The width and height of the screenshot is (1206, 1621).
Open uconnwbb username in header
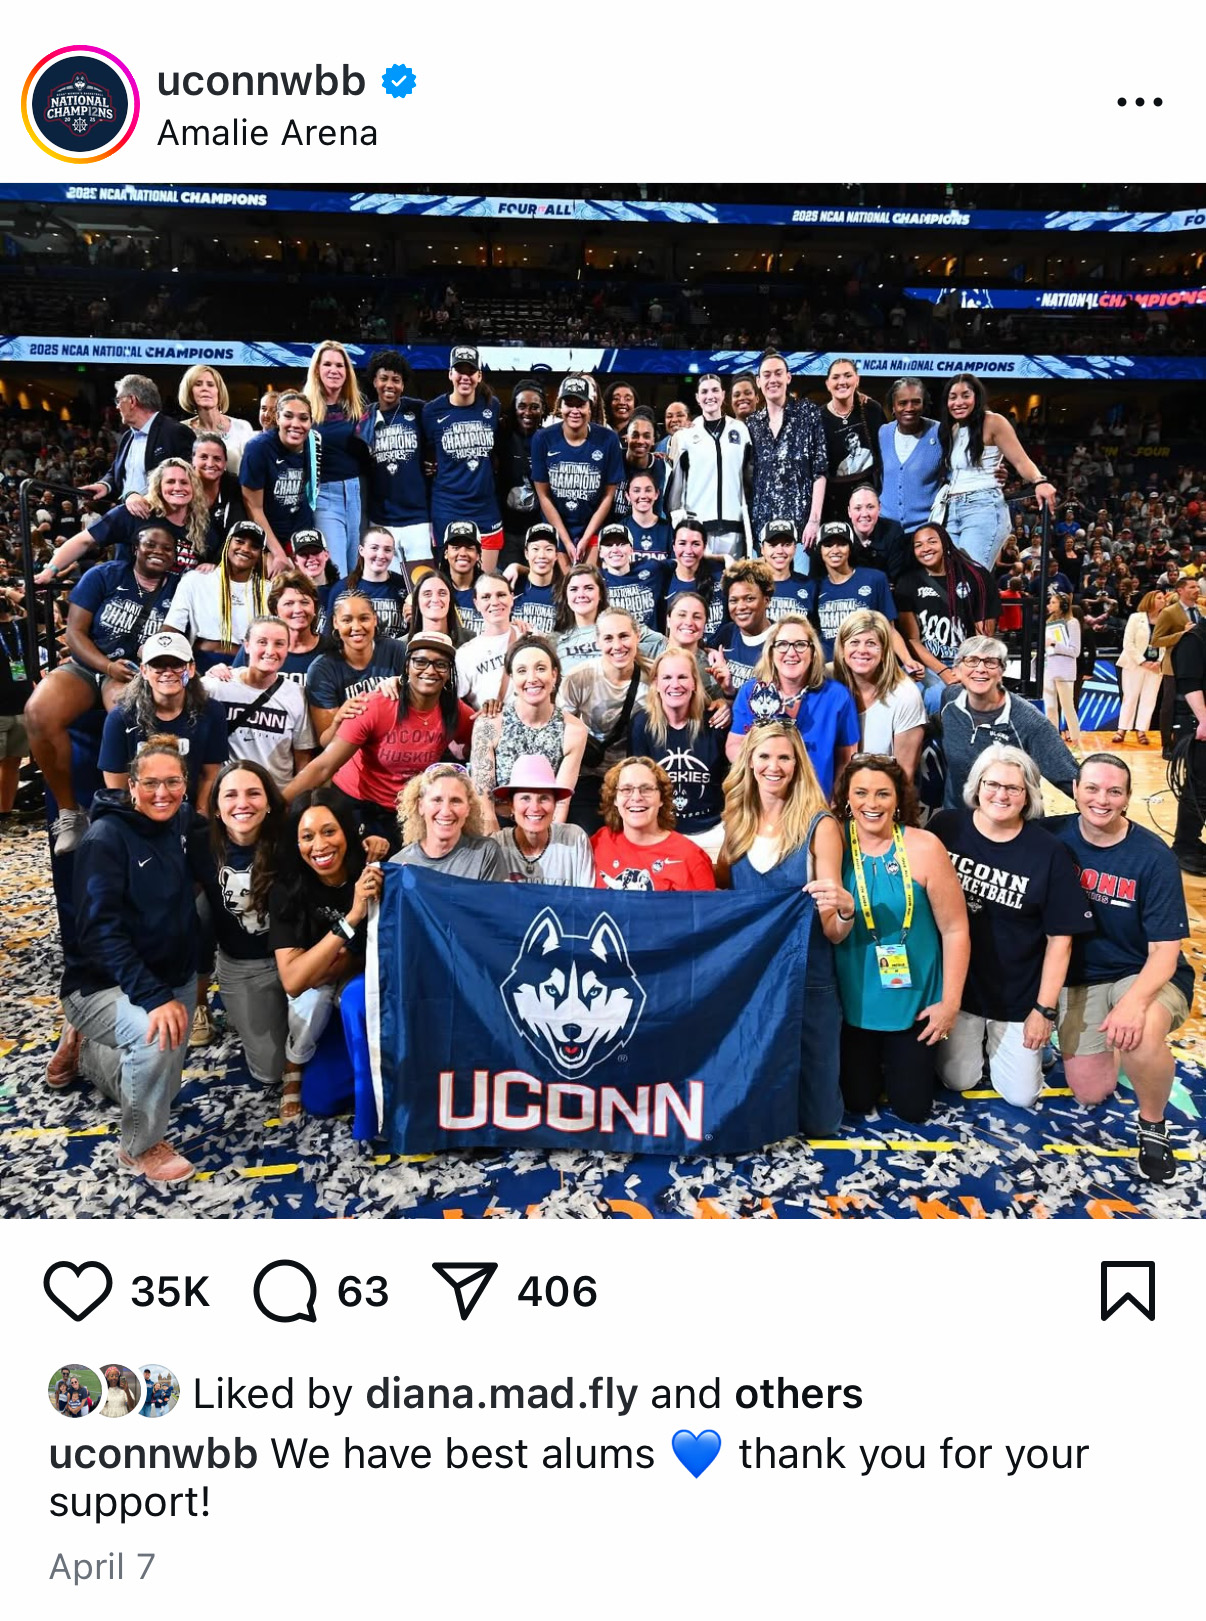coord(261,81)
